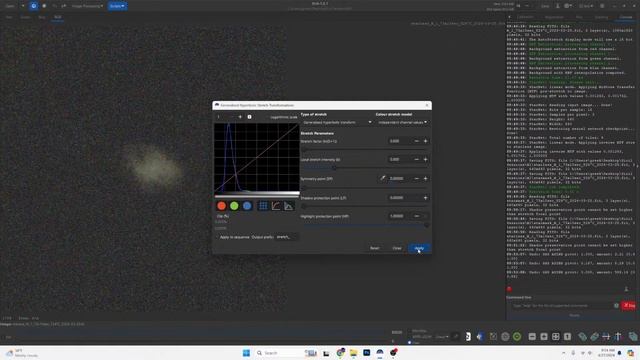Toggle the green channel histogram button
This screenshot has width=640, height=360.
pyautogui.click(x=234, y=206)
